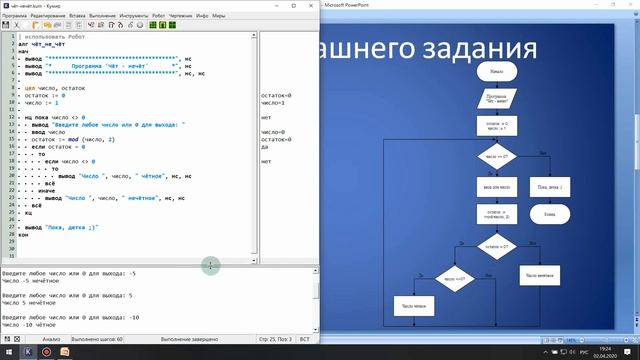Click the green Robot remote control icon
The image size is (640, 360).
point(162,25)
